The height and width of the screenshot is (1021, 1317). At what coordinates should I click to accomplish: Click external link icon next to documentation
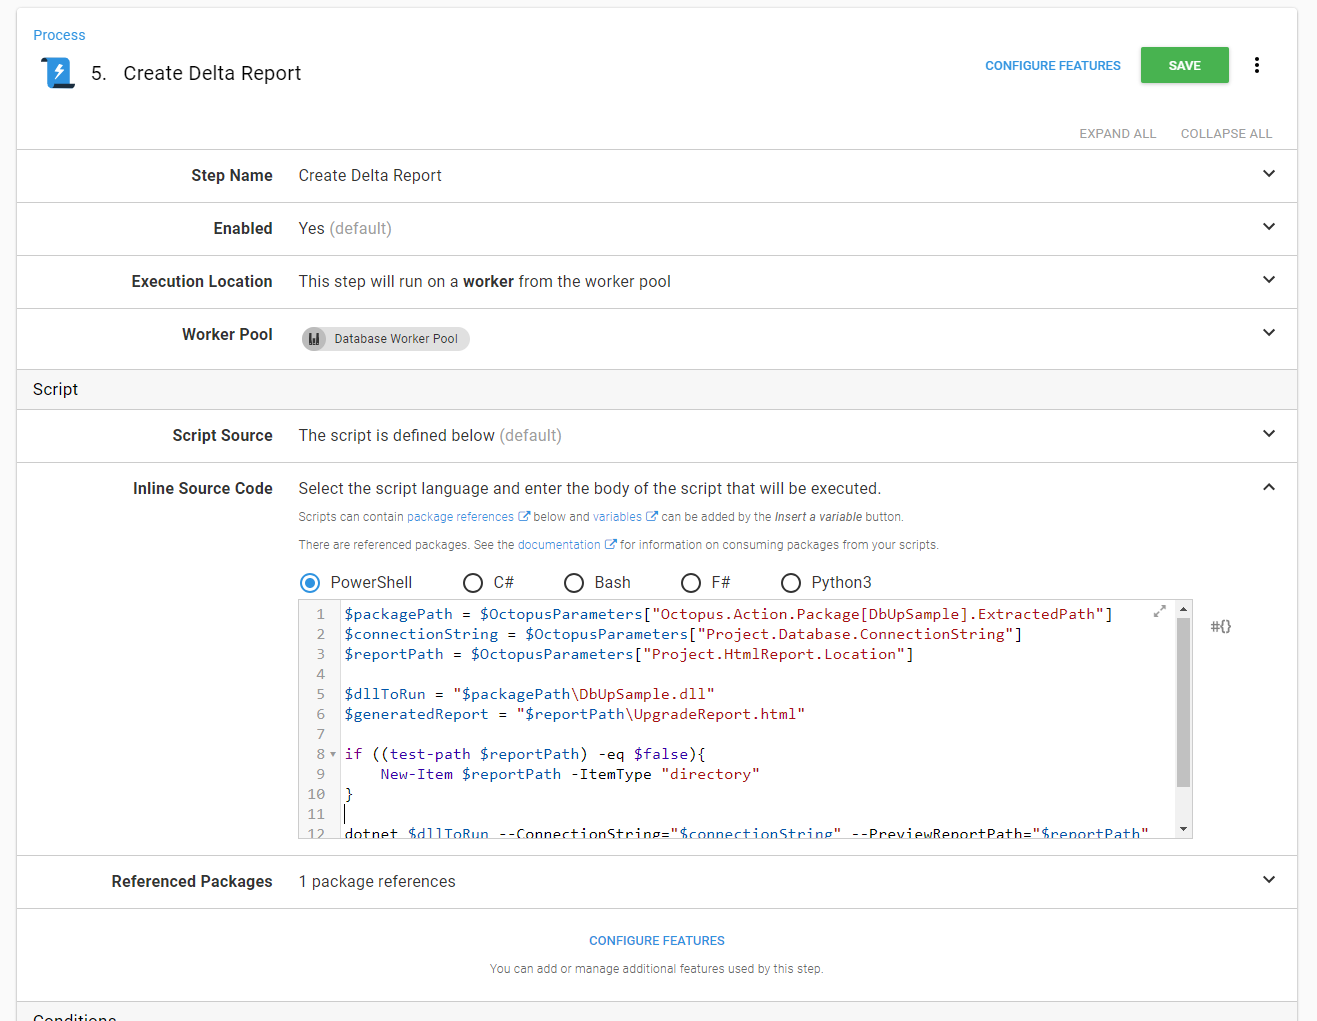610,545
